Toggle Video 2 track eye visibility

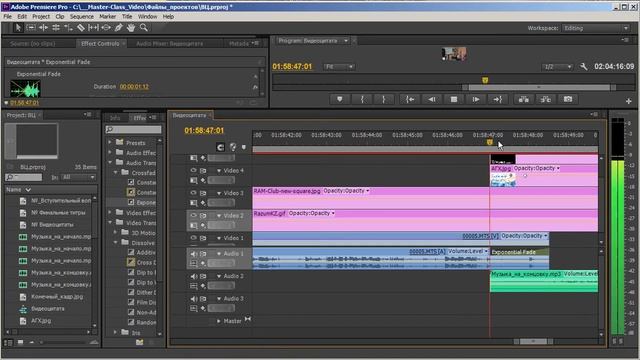point(193,215)
